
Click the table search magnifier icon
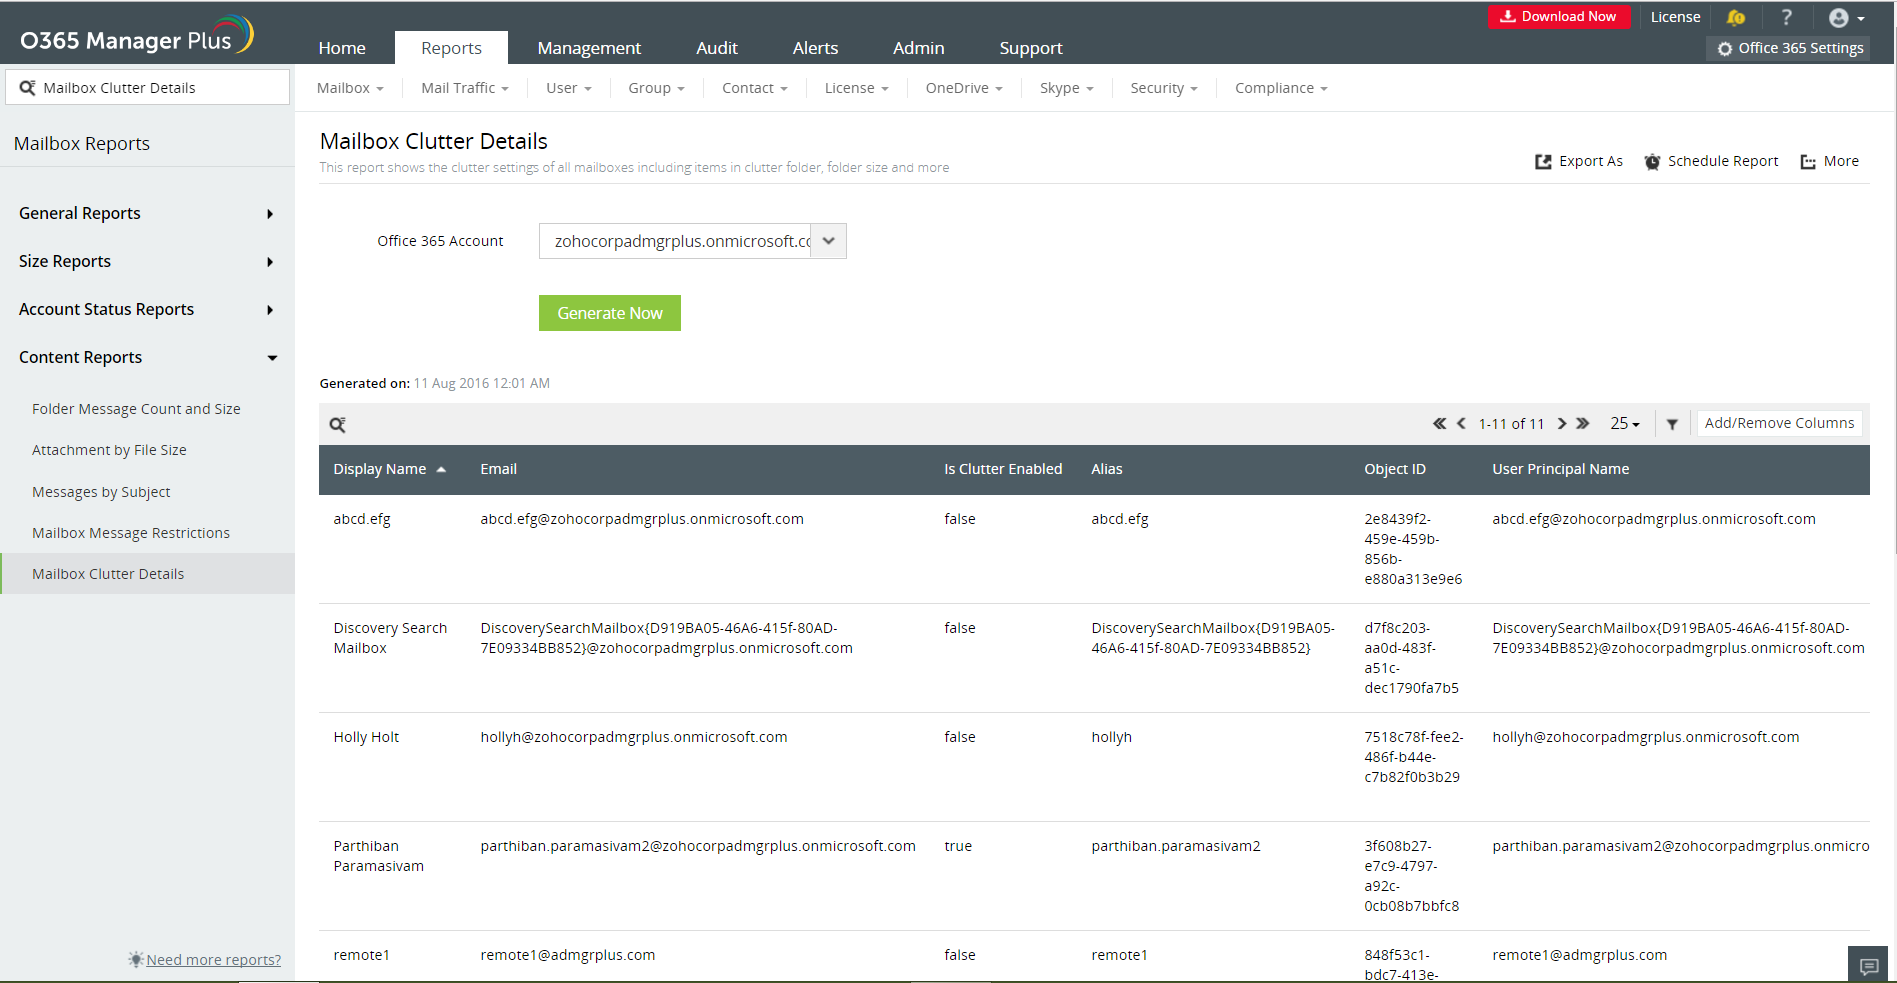point(338,424)
